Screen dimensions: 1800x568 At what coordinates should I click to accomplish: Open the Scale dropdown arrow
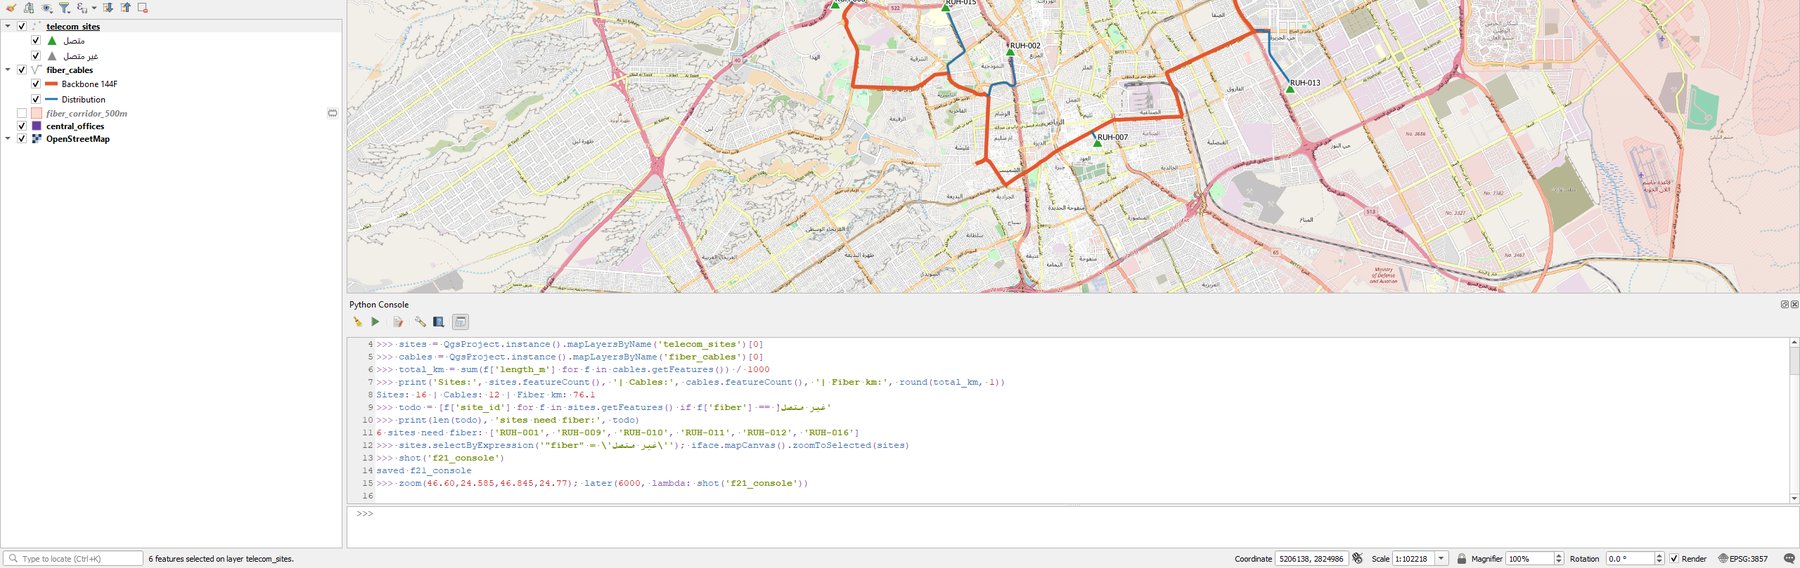[1441, 559]
